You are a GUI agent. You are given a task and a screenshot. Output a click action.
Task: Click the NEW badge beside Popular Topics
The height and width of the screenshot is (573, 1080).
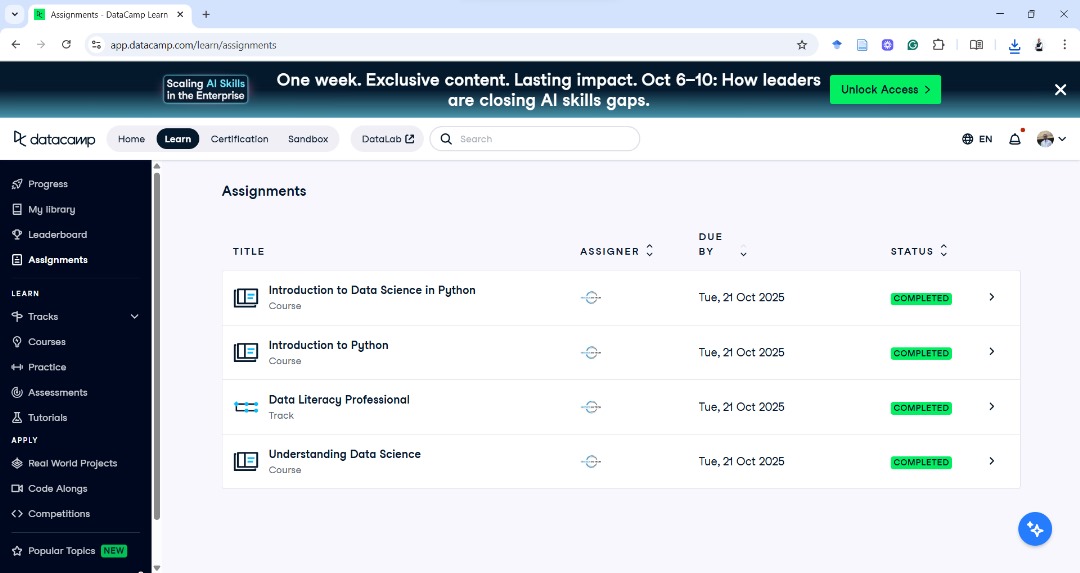click(114, 551)
